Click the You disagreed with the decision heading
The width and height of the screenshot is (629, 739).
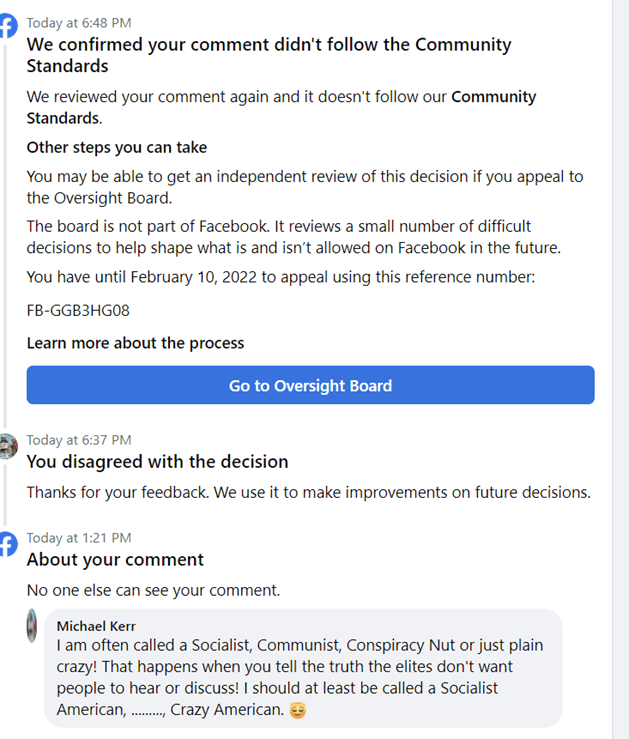click(157, 462)
